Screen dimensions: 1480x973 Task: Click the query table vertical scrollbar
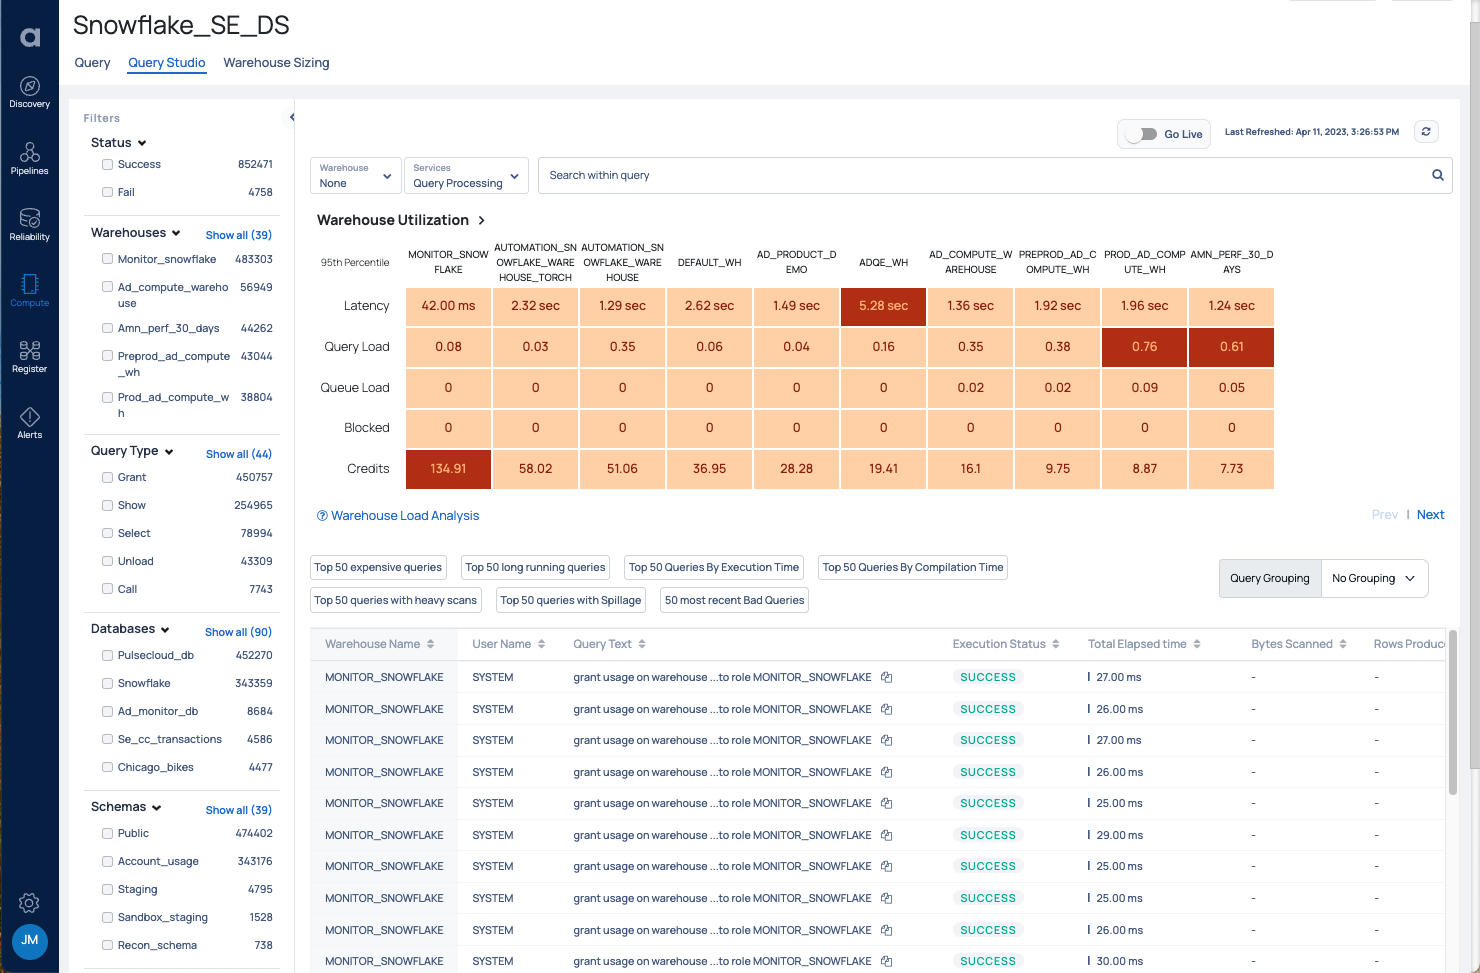pos(1453,712)
